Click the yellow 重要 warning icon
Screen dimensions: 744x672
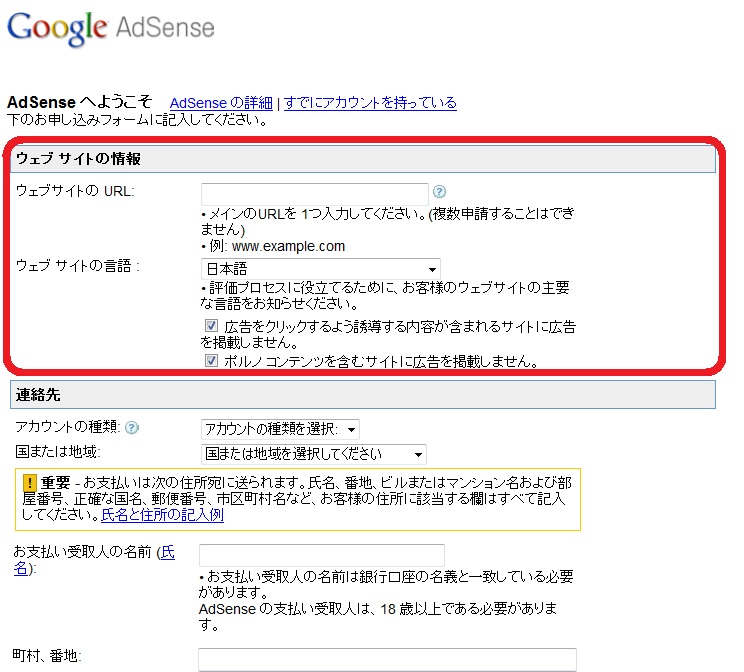pyautogui.click(x=29, y=482)
